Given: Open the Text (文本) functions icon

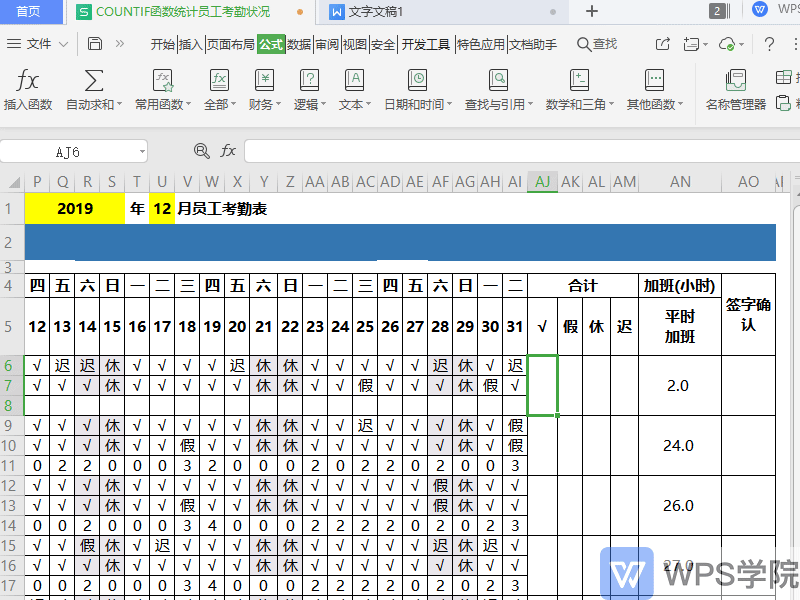Looking at the screenshot, I should tap(354, 81).
